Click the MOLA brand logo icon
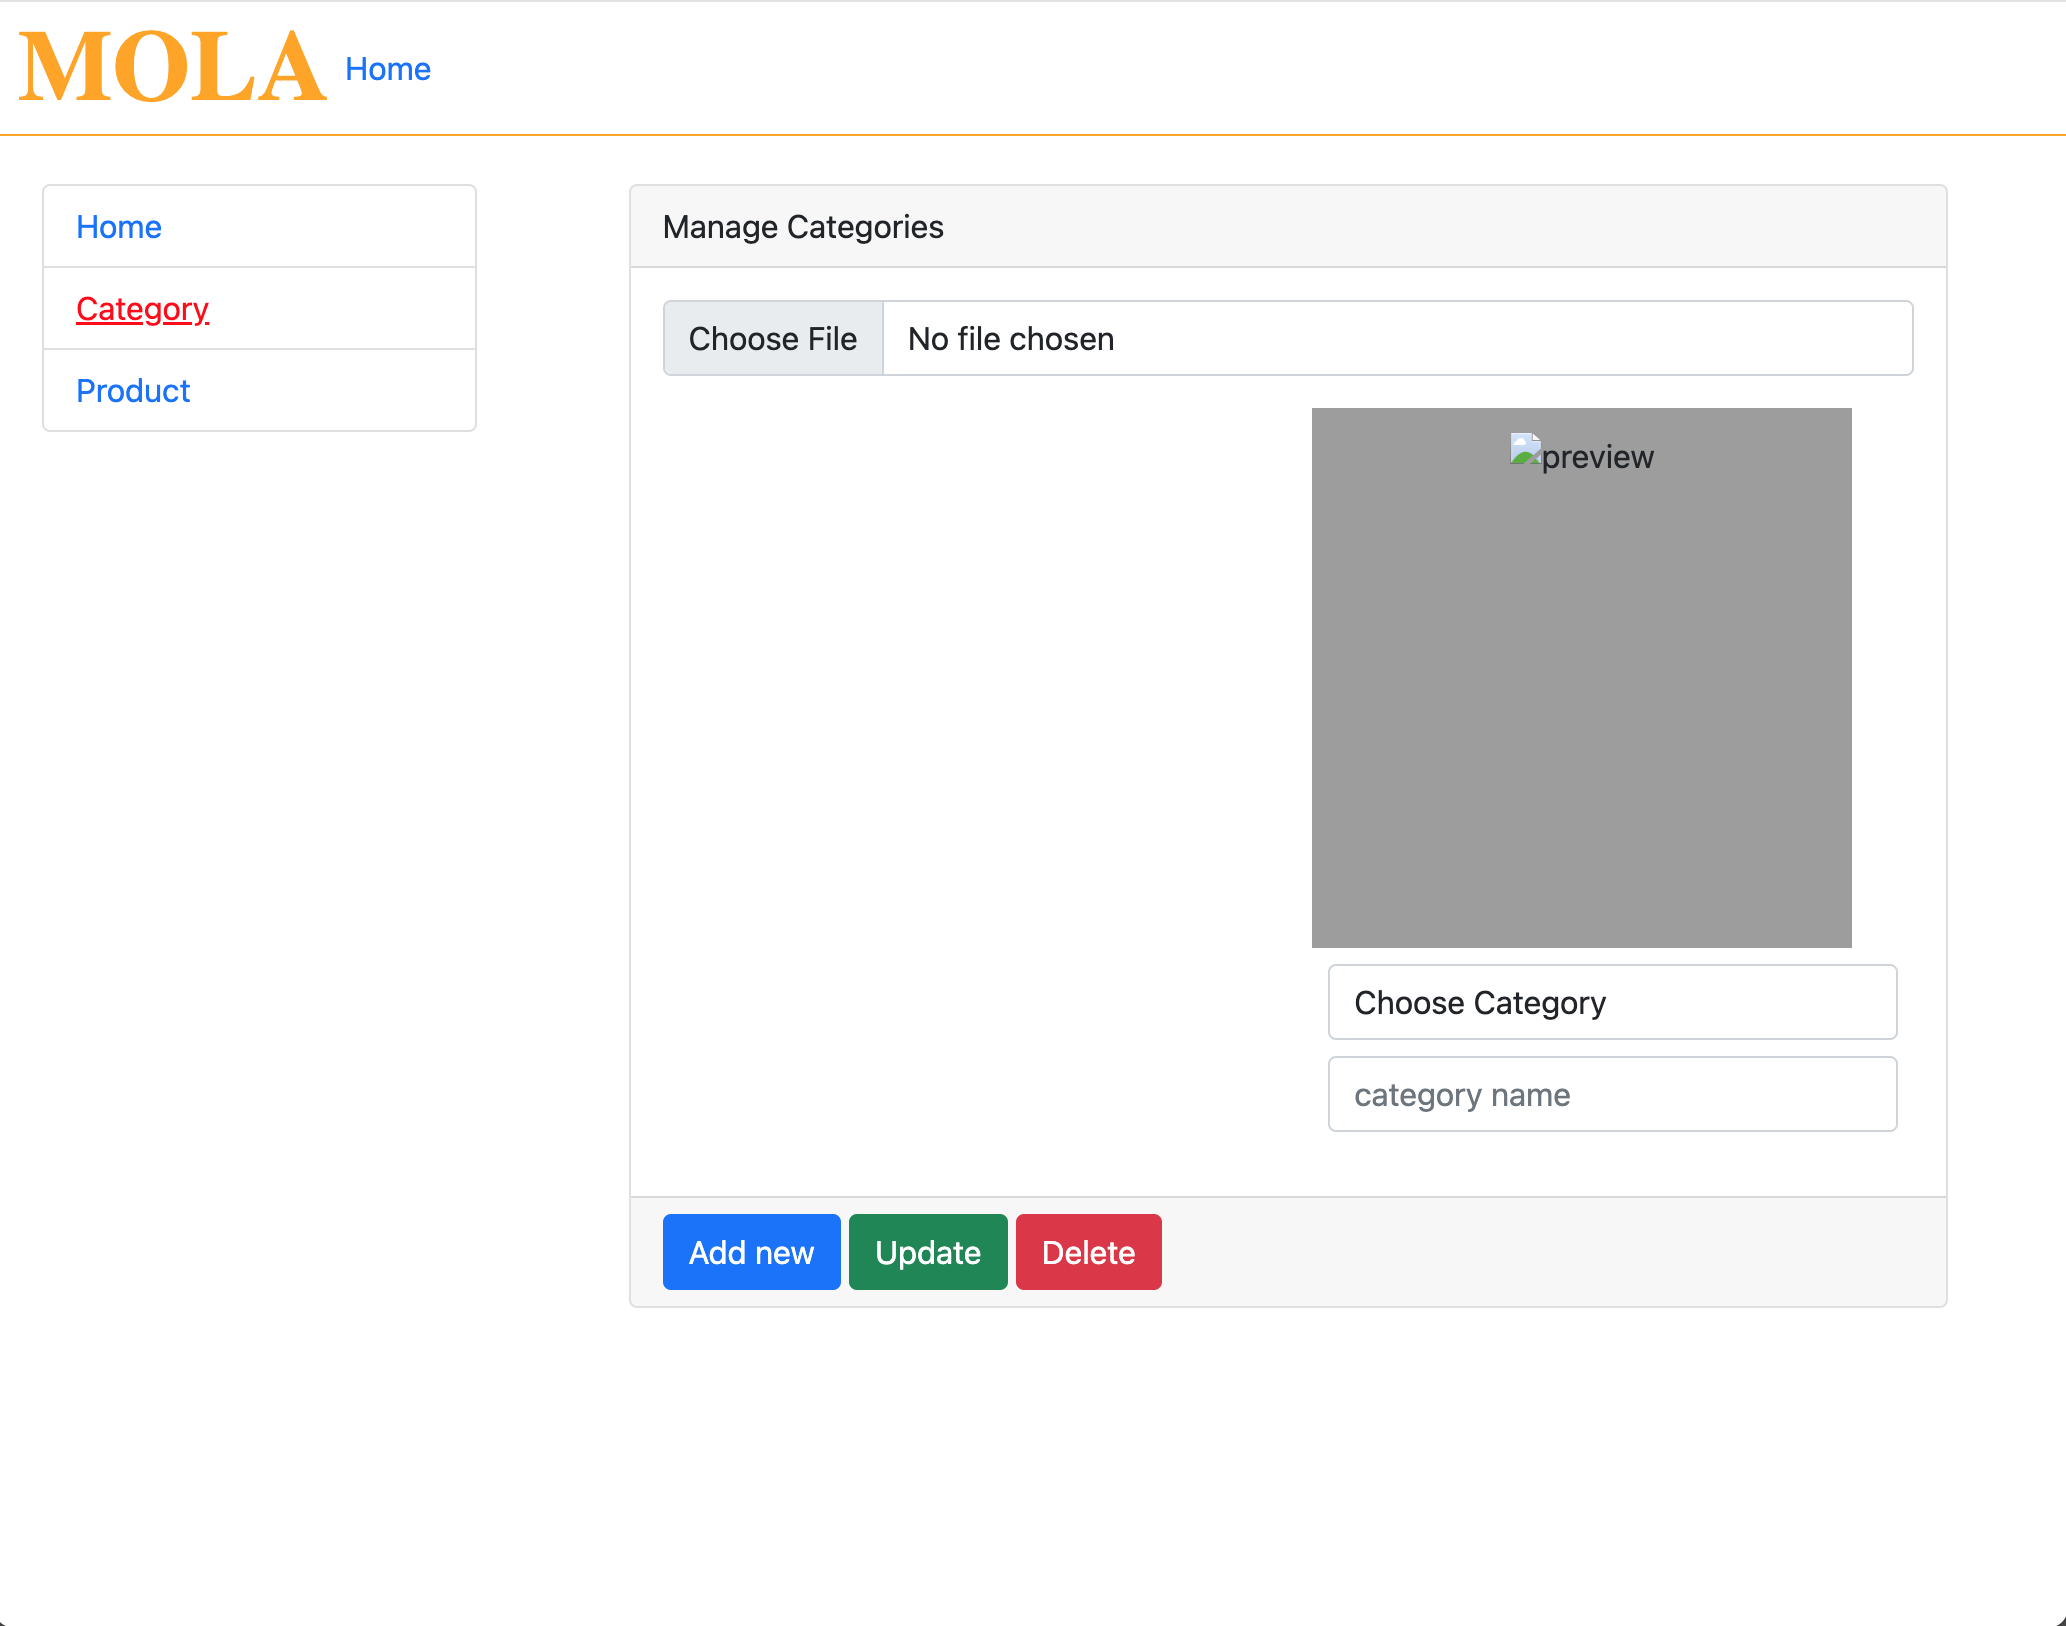Image resolution: width=2066 pixels, height=1626 pixels. [169, 67]
